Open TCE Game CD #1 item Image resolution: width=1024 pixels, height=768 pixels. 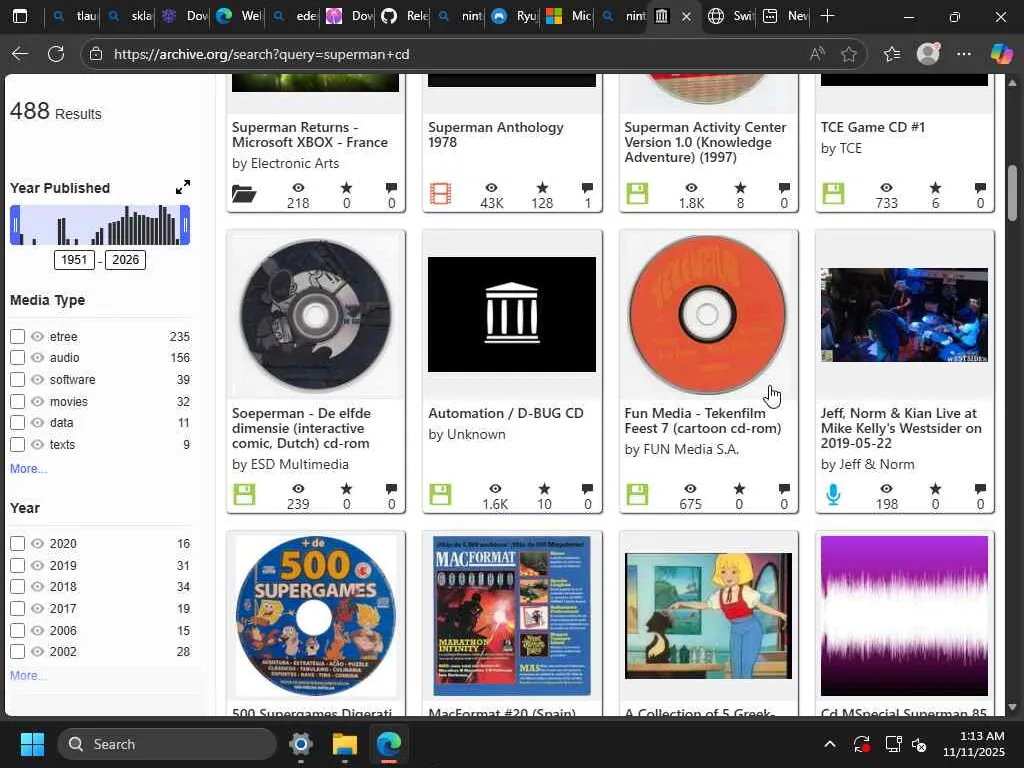(x=872, y=127)
